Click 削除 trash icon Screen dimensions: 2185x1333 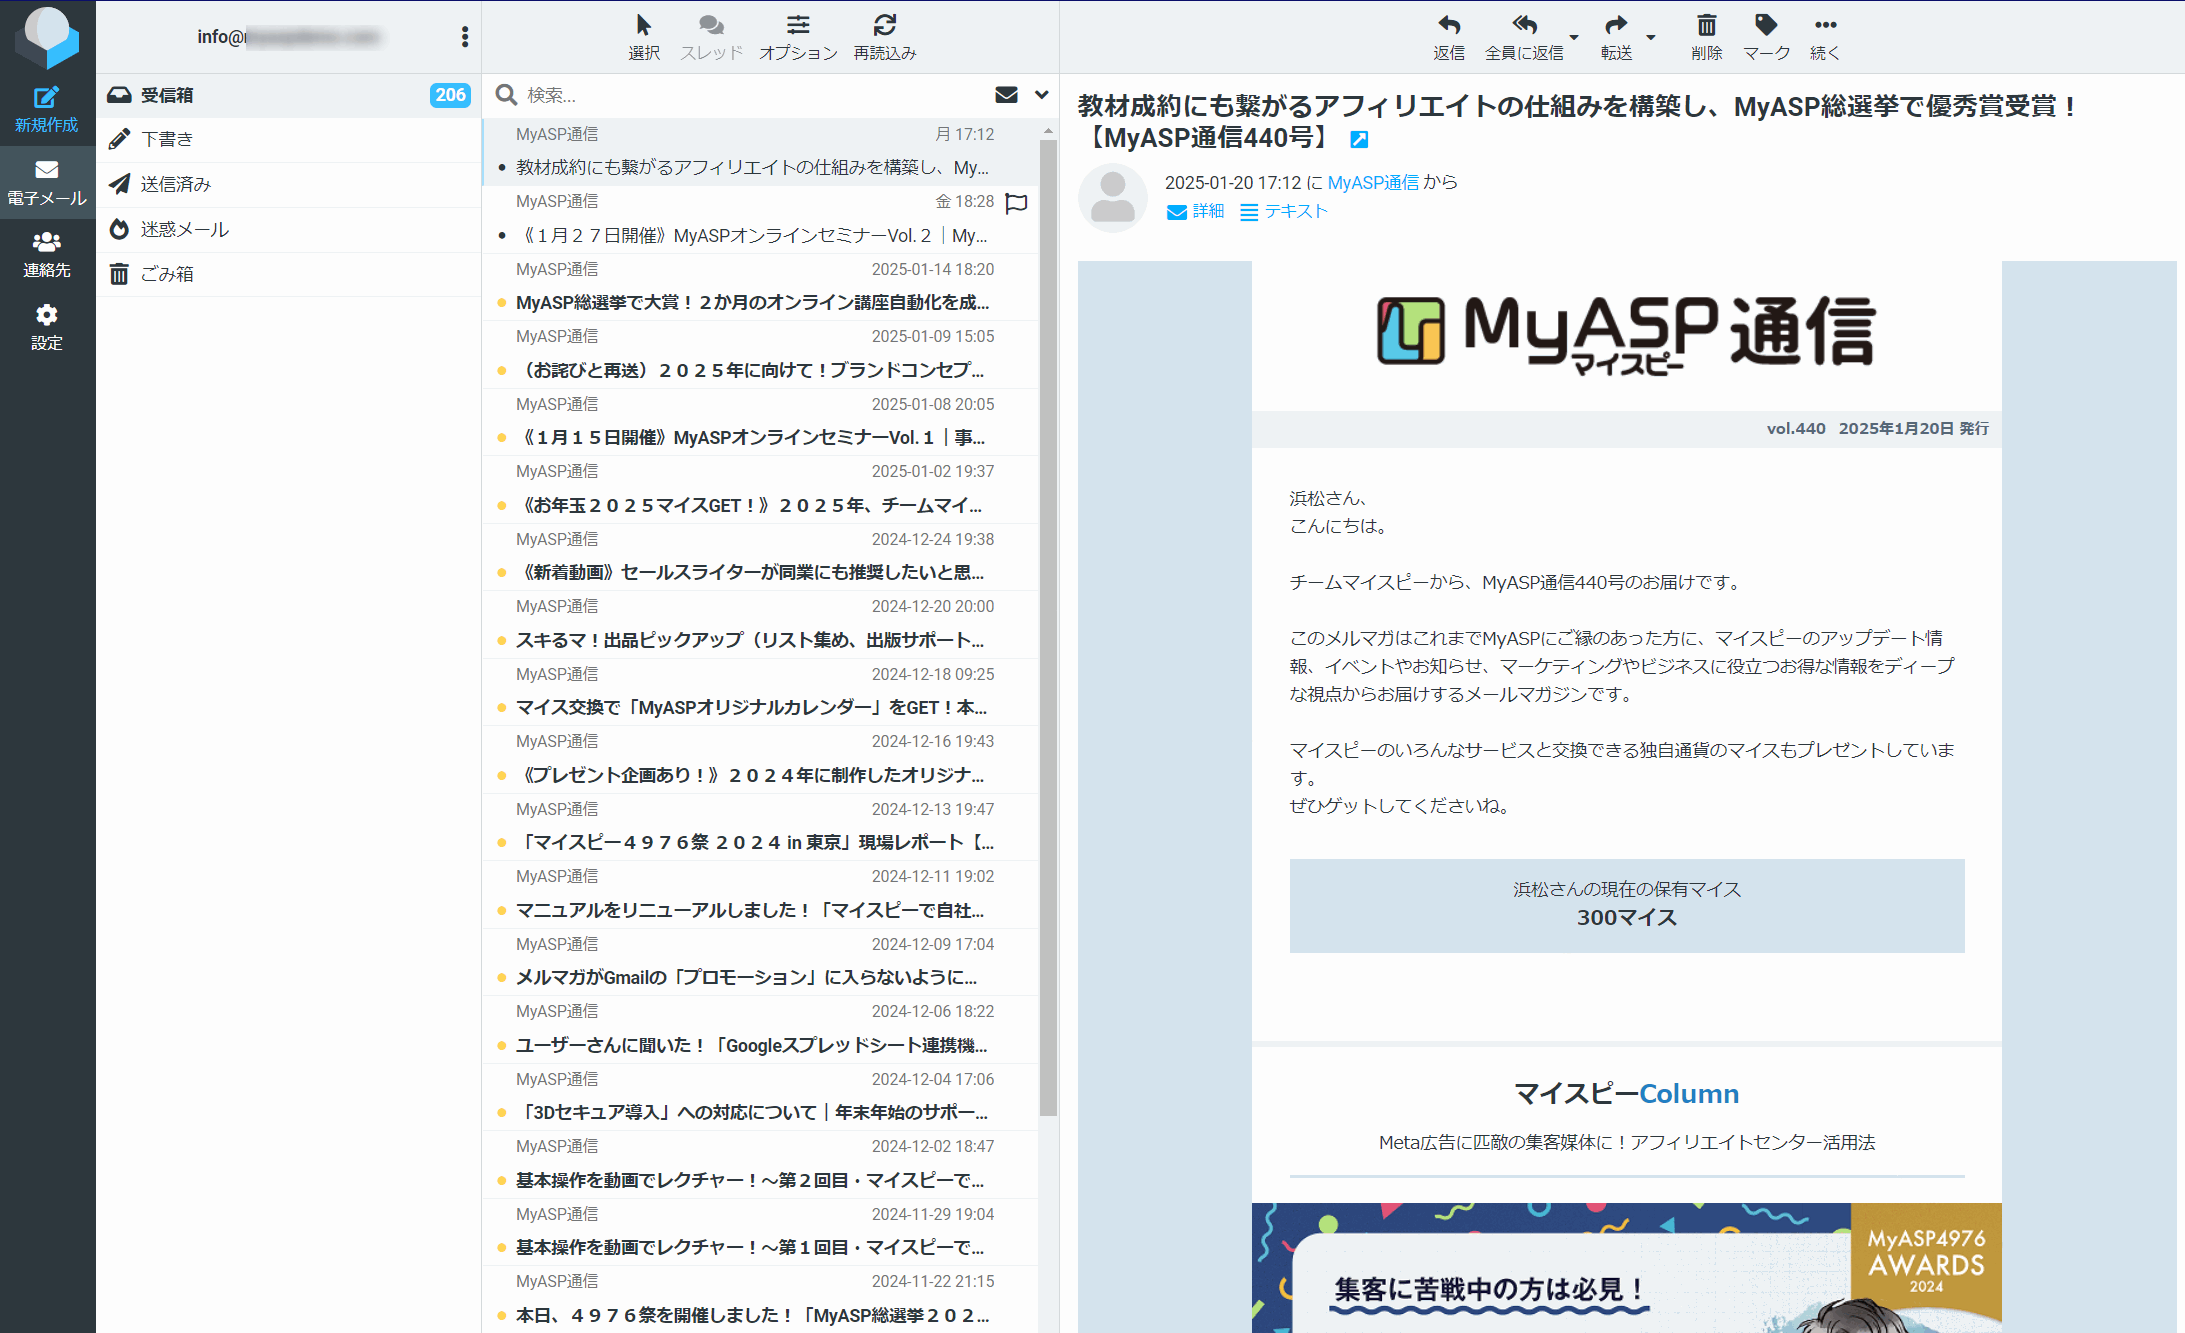click(x=1706, y=37)
